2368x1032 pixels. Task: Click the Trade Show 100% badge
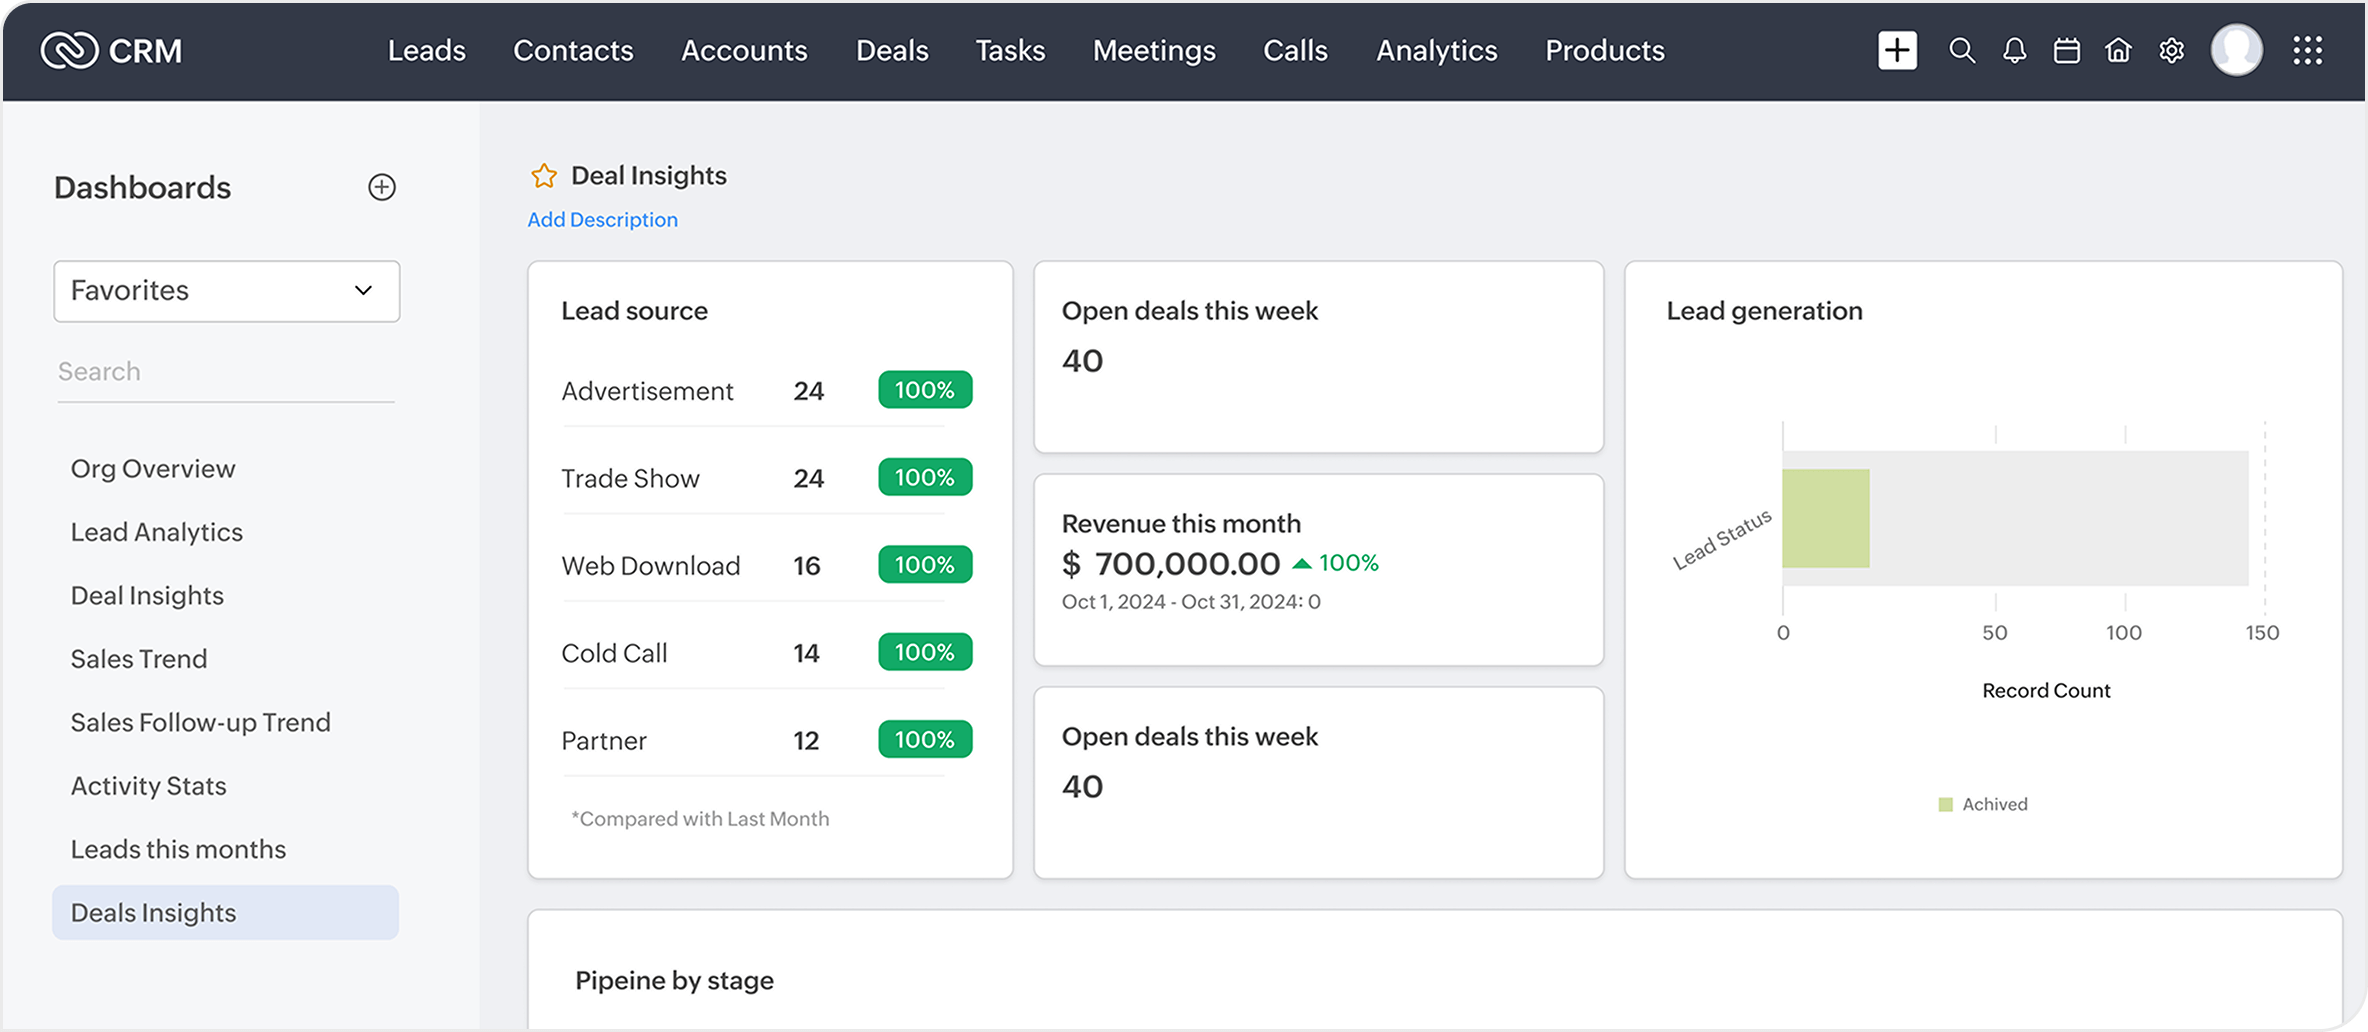click(x=925, y=477)
